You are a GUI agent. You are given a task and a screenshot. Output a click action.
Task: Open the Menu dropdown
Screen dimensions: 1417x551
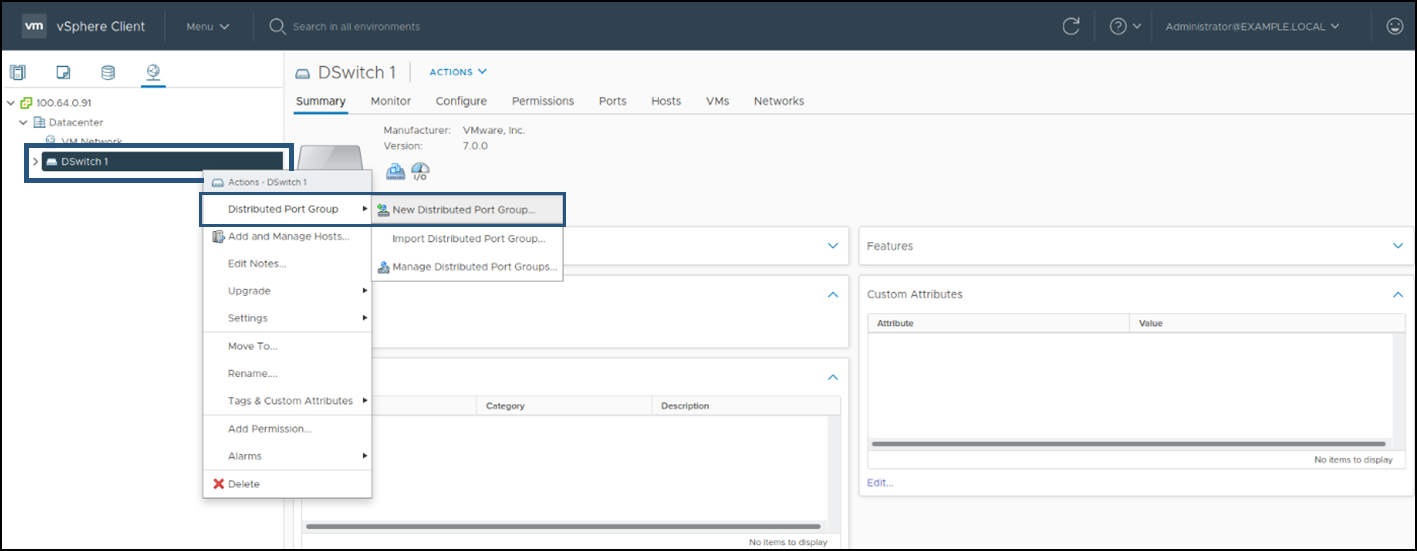[207, 26]
